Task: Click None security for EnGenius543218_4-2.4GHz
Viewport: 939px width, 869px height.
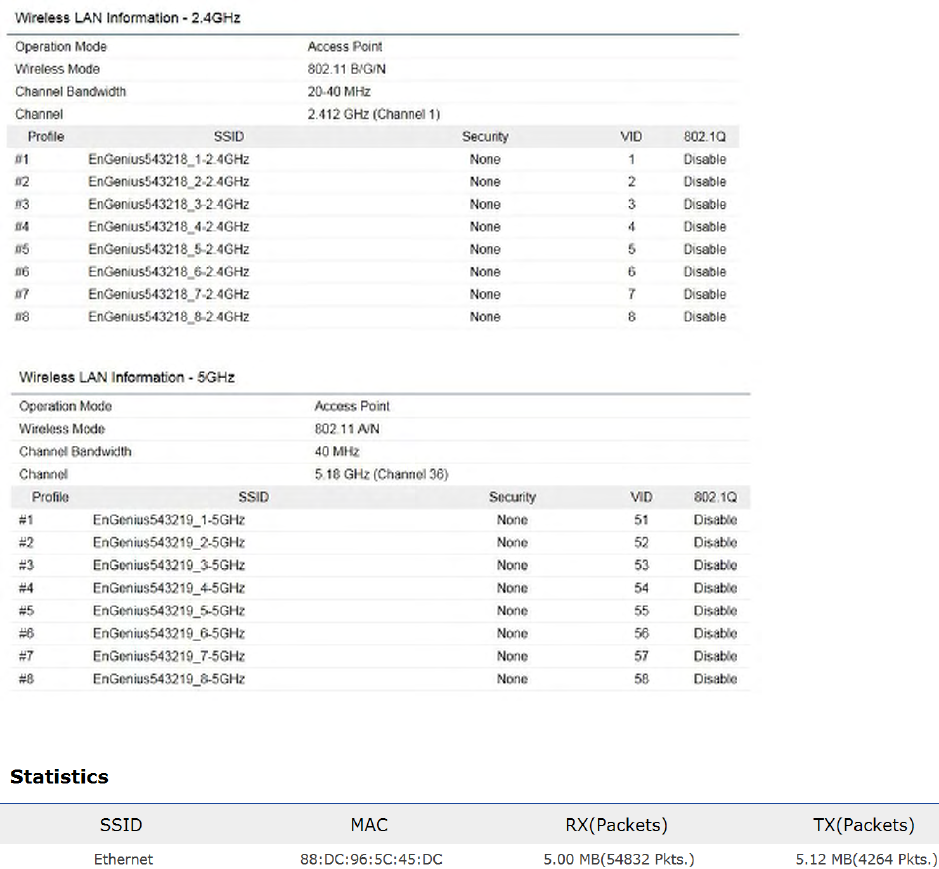Action: click(x=485, y=227)
